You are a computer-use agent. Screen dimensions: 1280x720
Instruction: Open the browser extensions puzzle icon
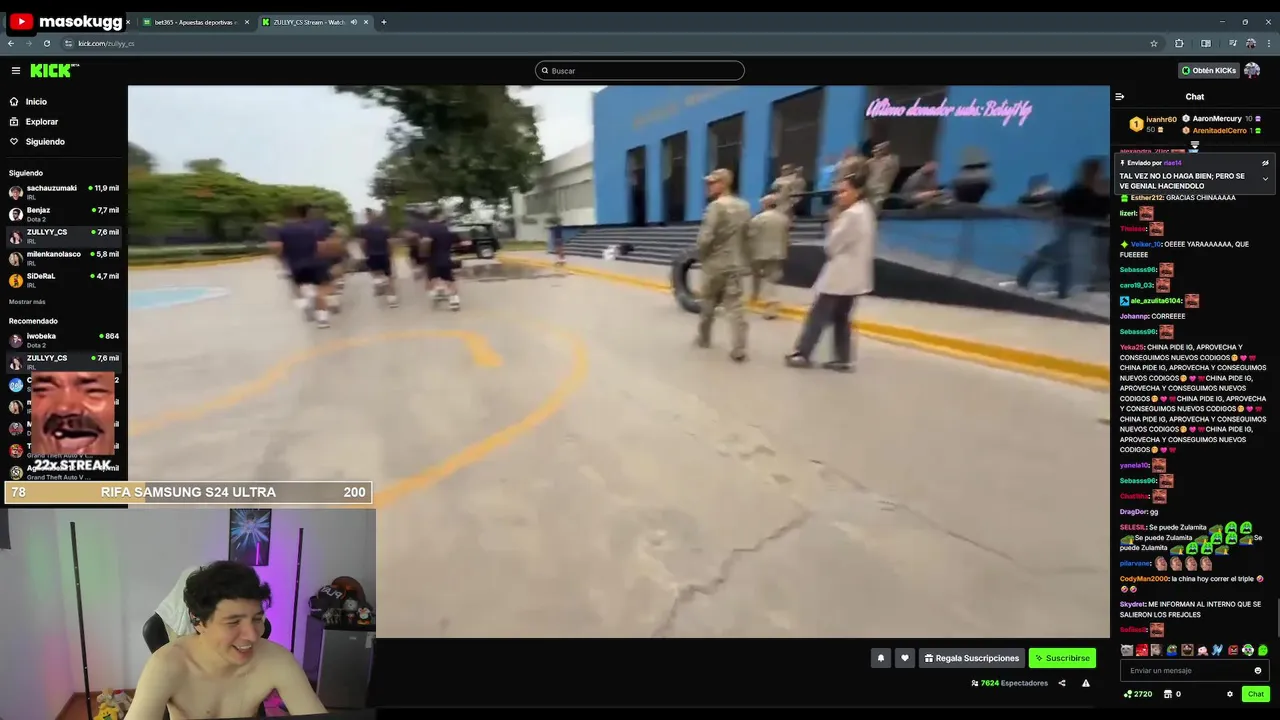[x=1179, y=43]
